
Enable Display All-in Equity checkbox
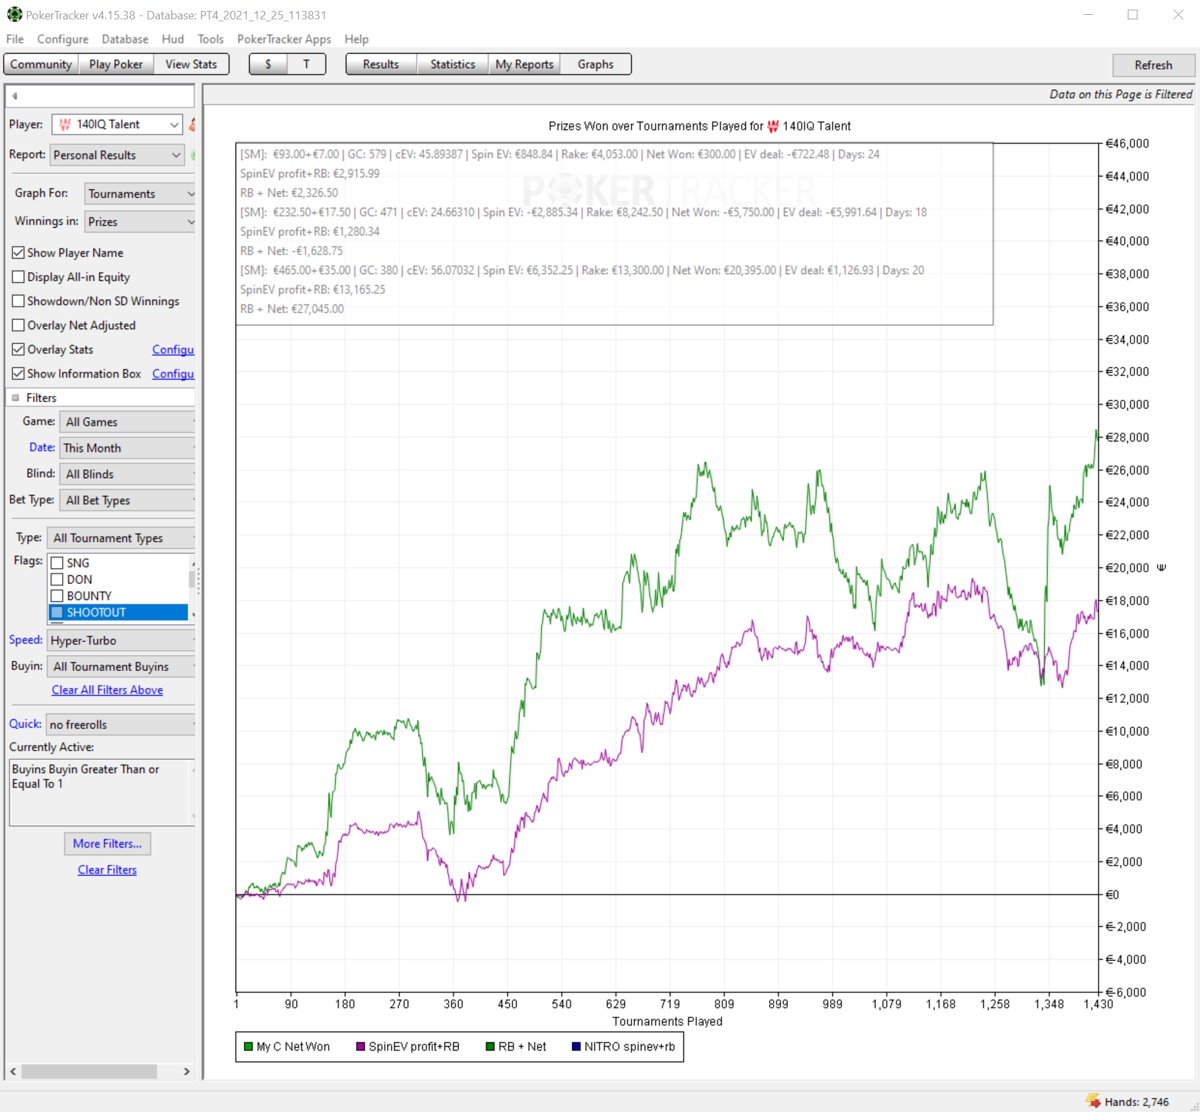(18, 277)
